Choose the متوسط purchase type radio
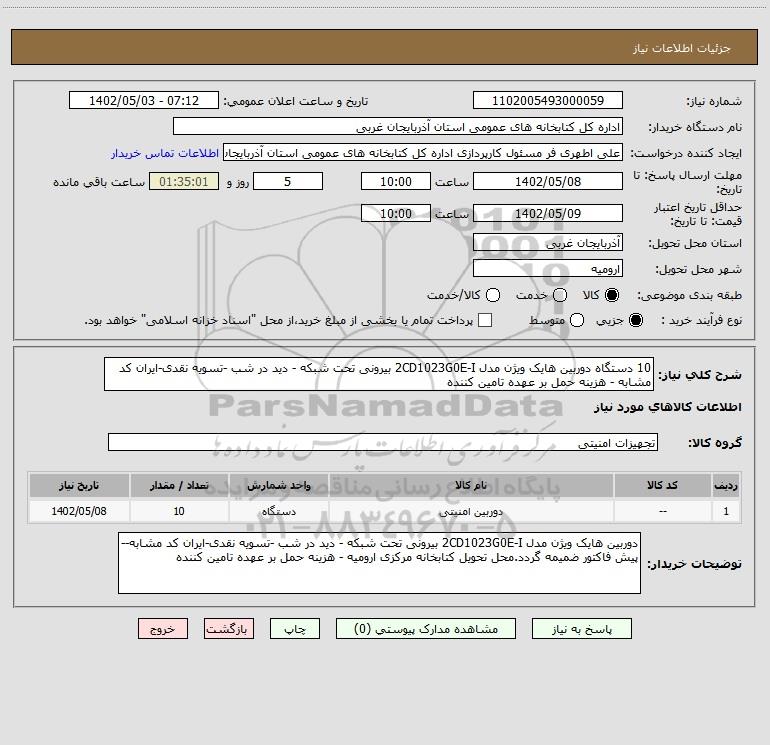 pos(577,320)
